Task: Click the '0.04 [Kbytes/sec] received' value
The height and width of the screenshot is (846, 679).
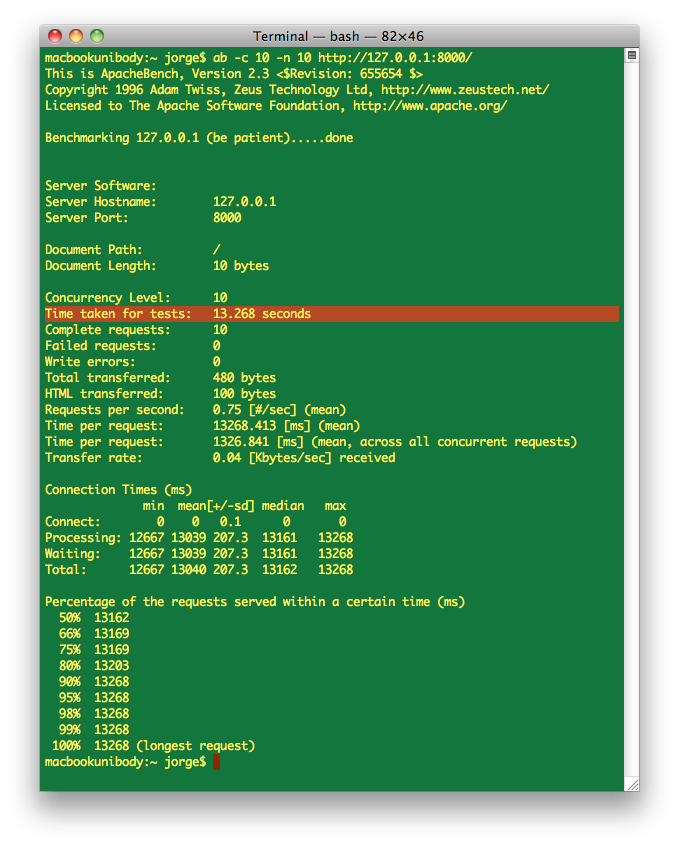Action: (304, 458)
